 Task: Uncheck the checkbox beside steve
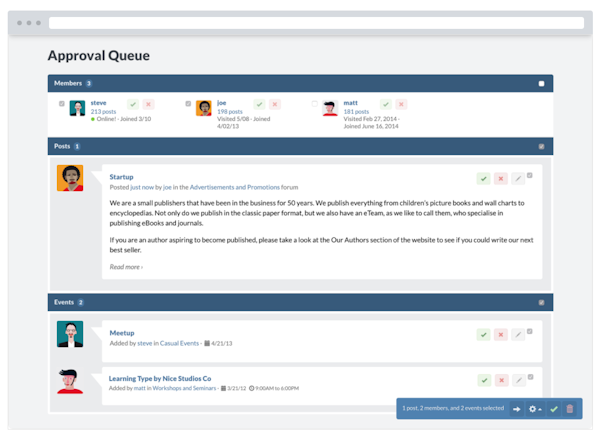point(62,103)
